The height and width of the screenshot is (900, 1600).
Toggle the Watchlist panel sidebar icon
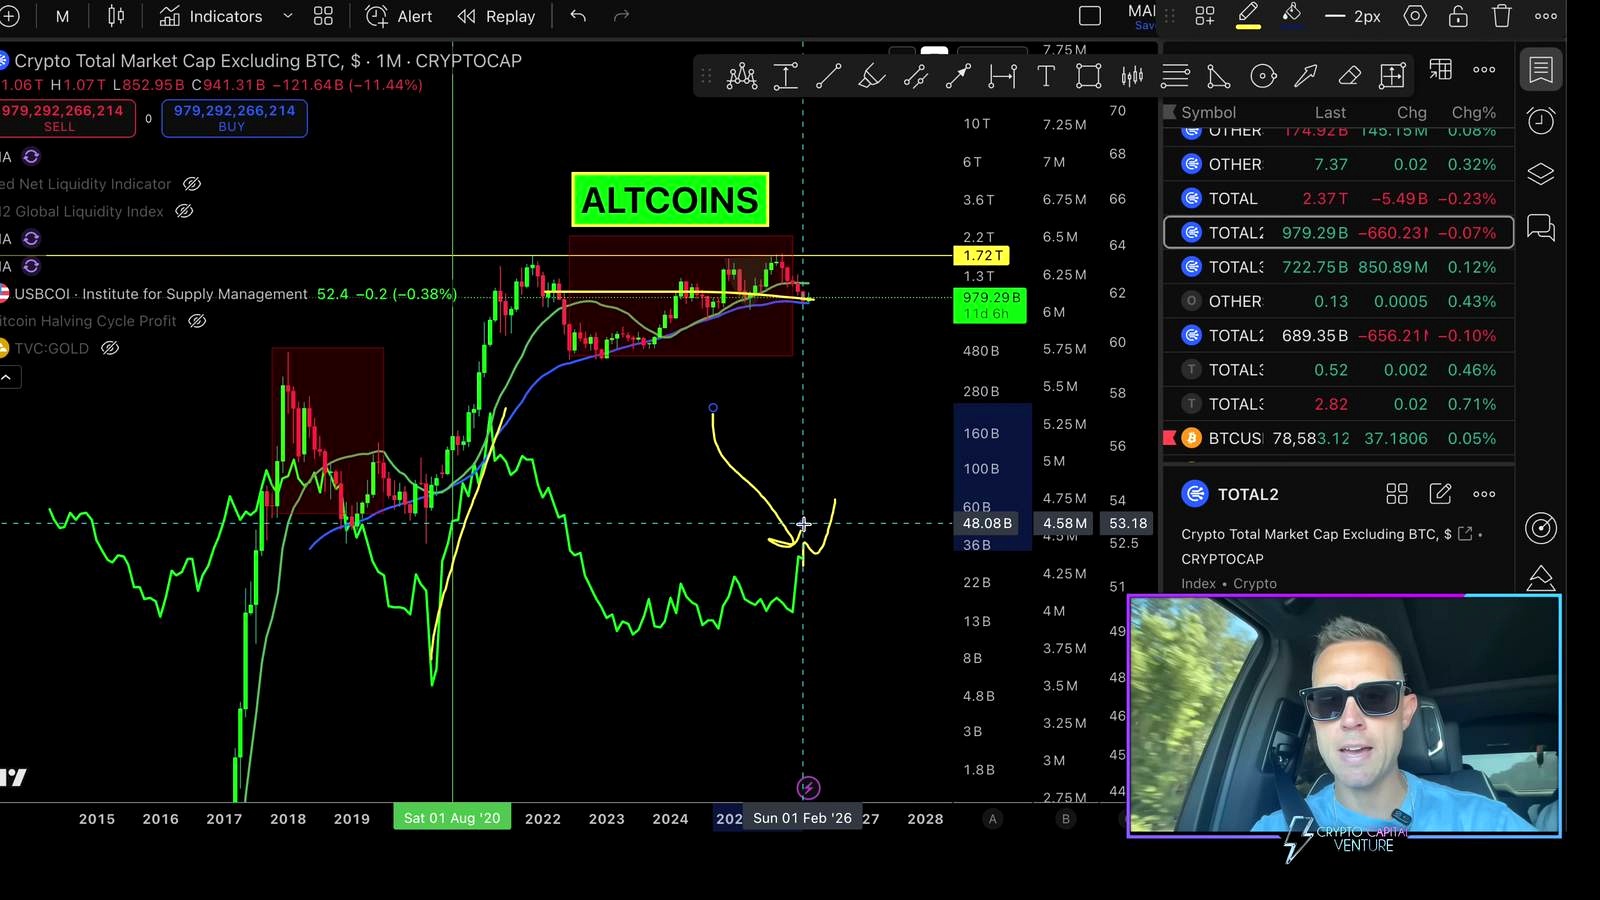point(1541,69)
